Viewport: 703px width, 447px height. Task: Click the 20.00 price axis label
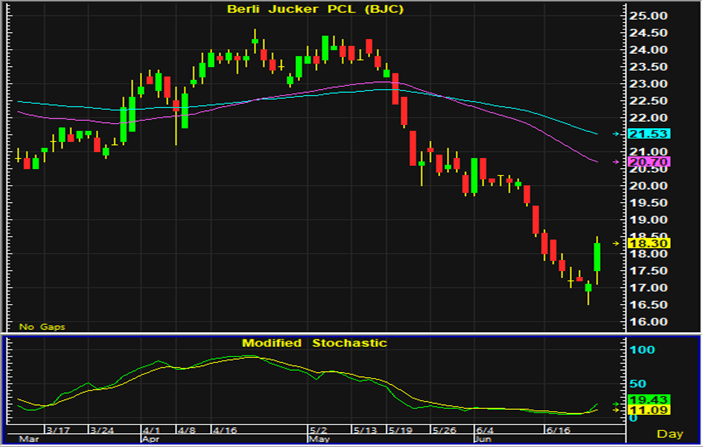648,186
